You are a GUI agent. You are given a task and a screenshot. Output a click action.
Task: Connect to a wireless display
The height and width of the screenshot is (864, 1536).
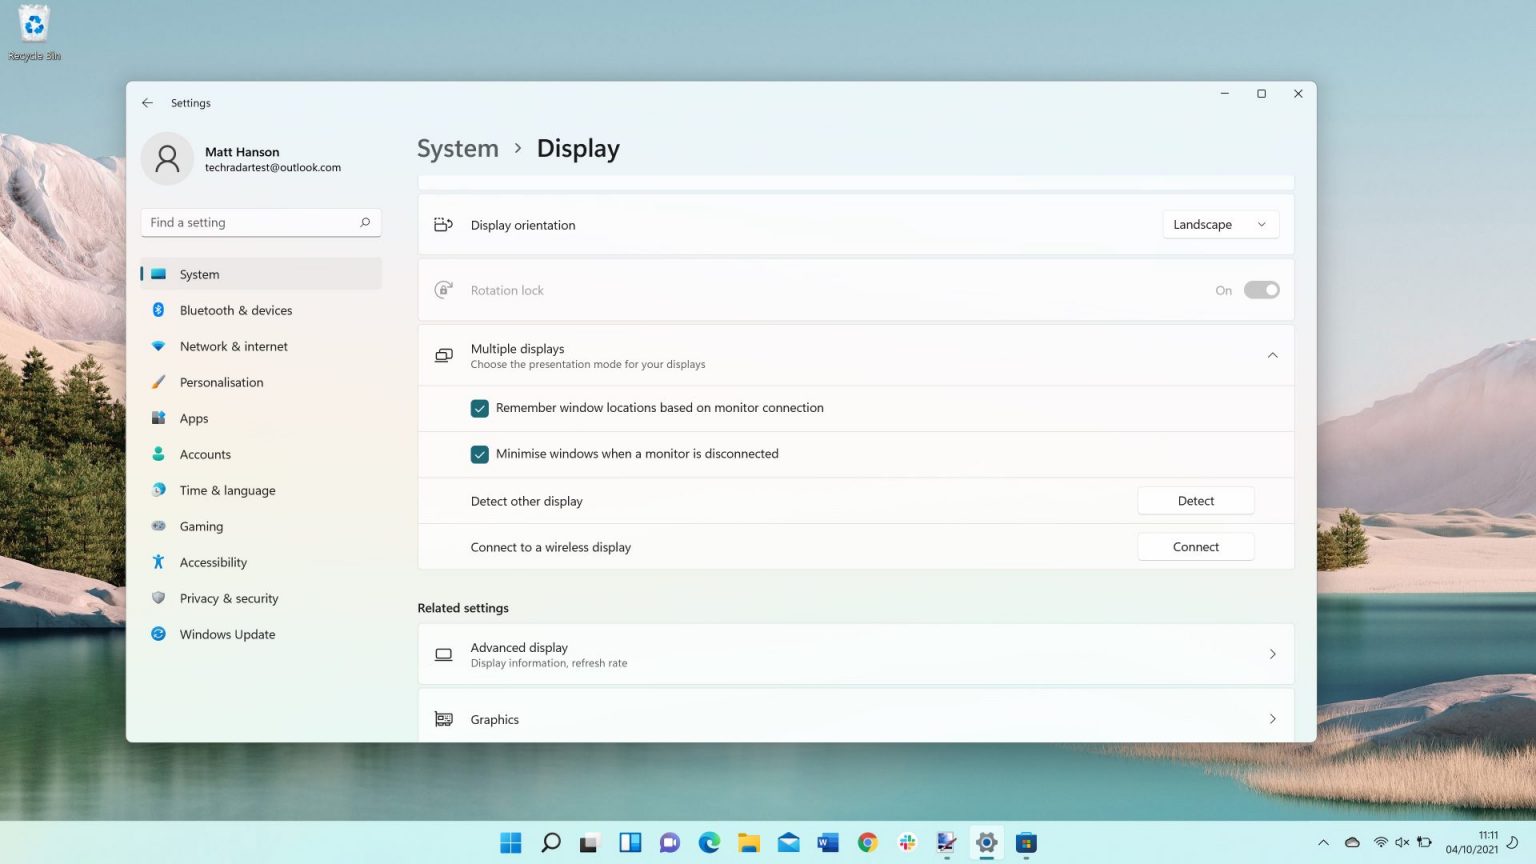coord(1195,546)
